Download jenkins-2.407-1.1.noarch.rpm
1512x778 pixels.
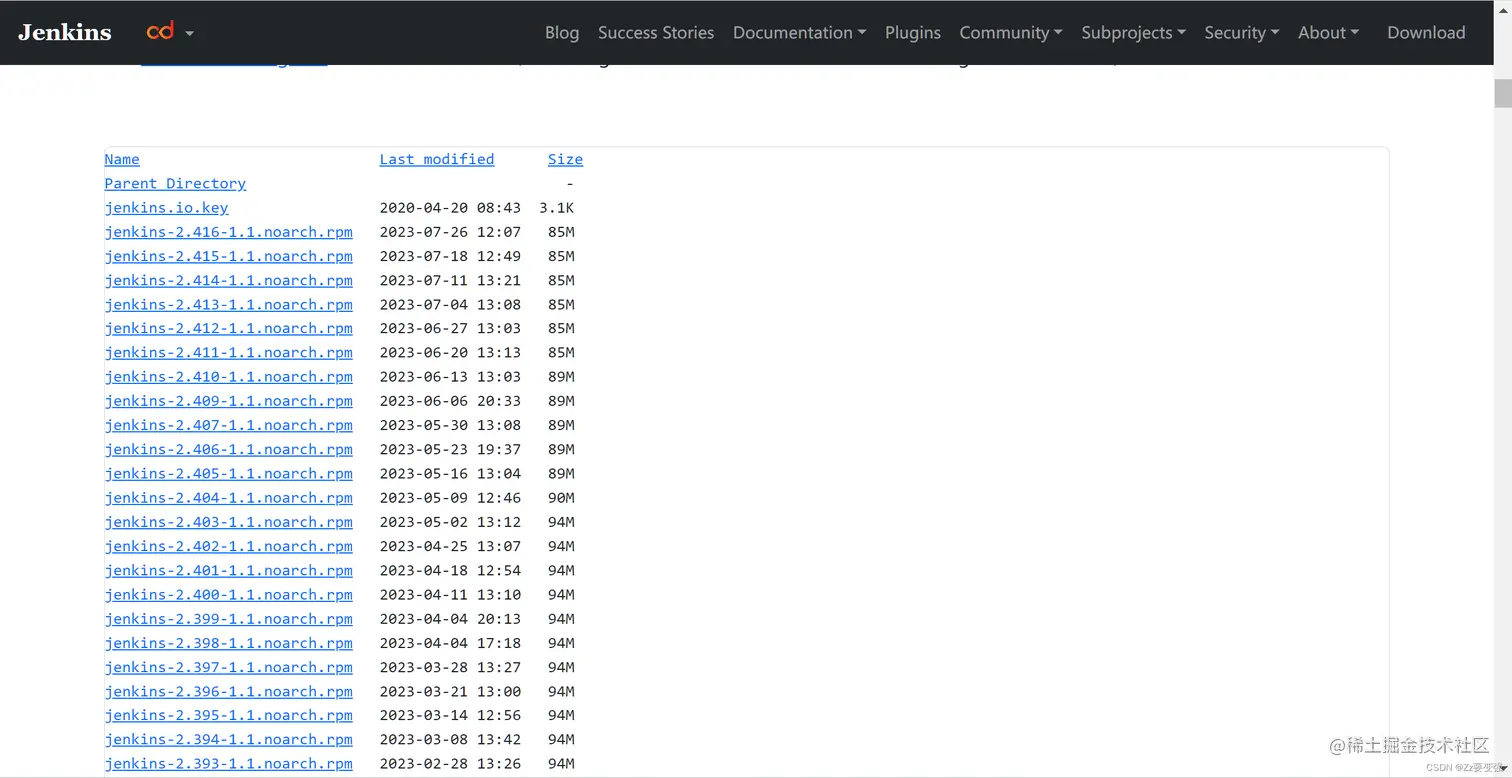point(228,425)
